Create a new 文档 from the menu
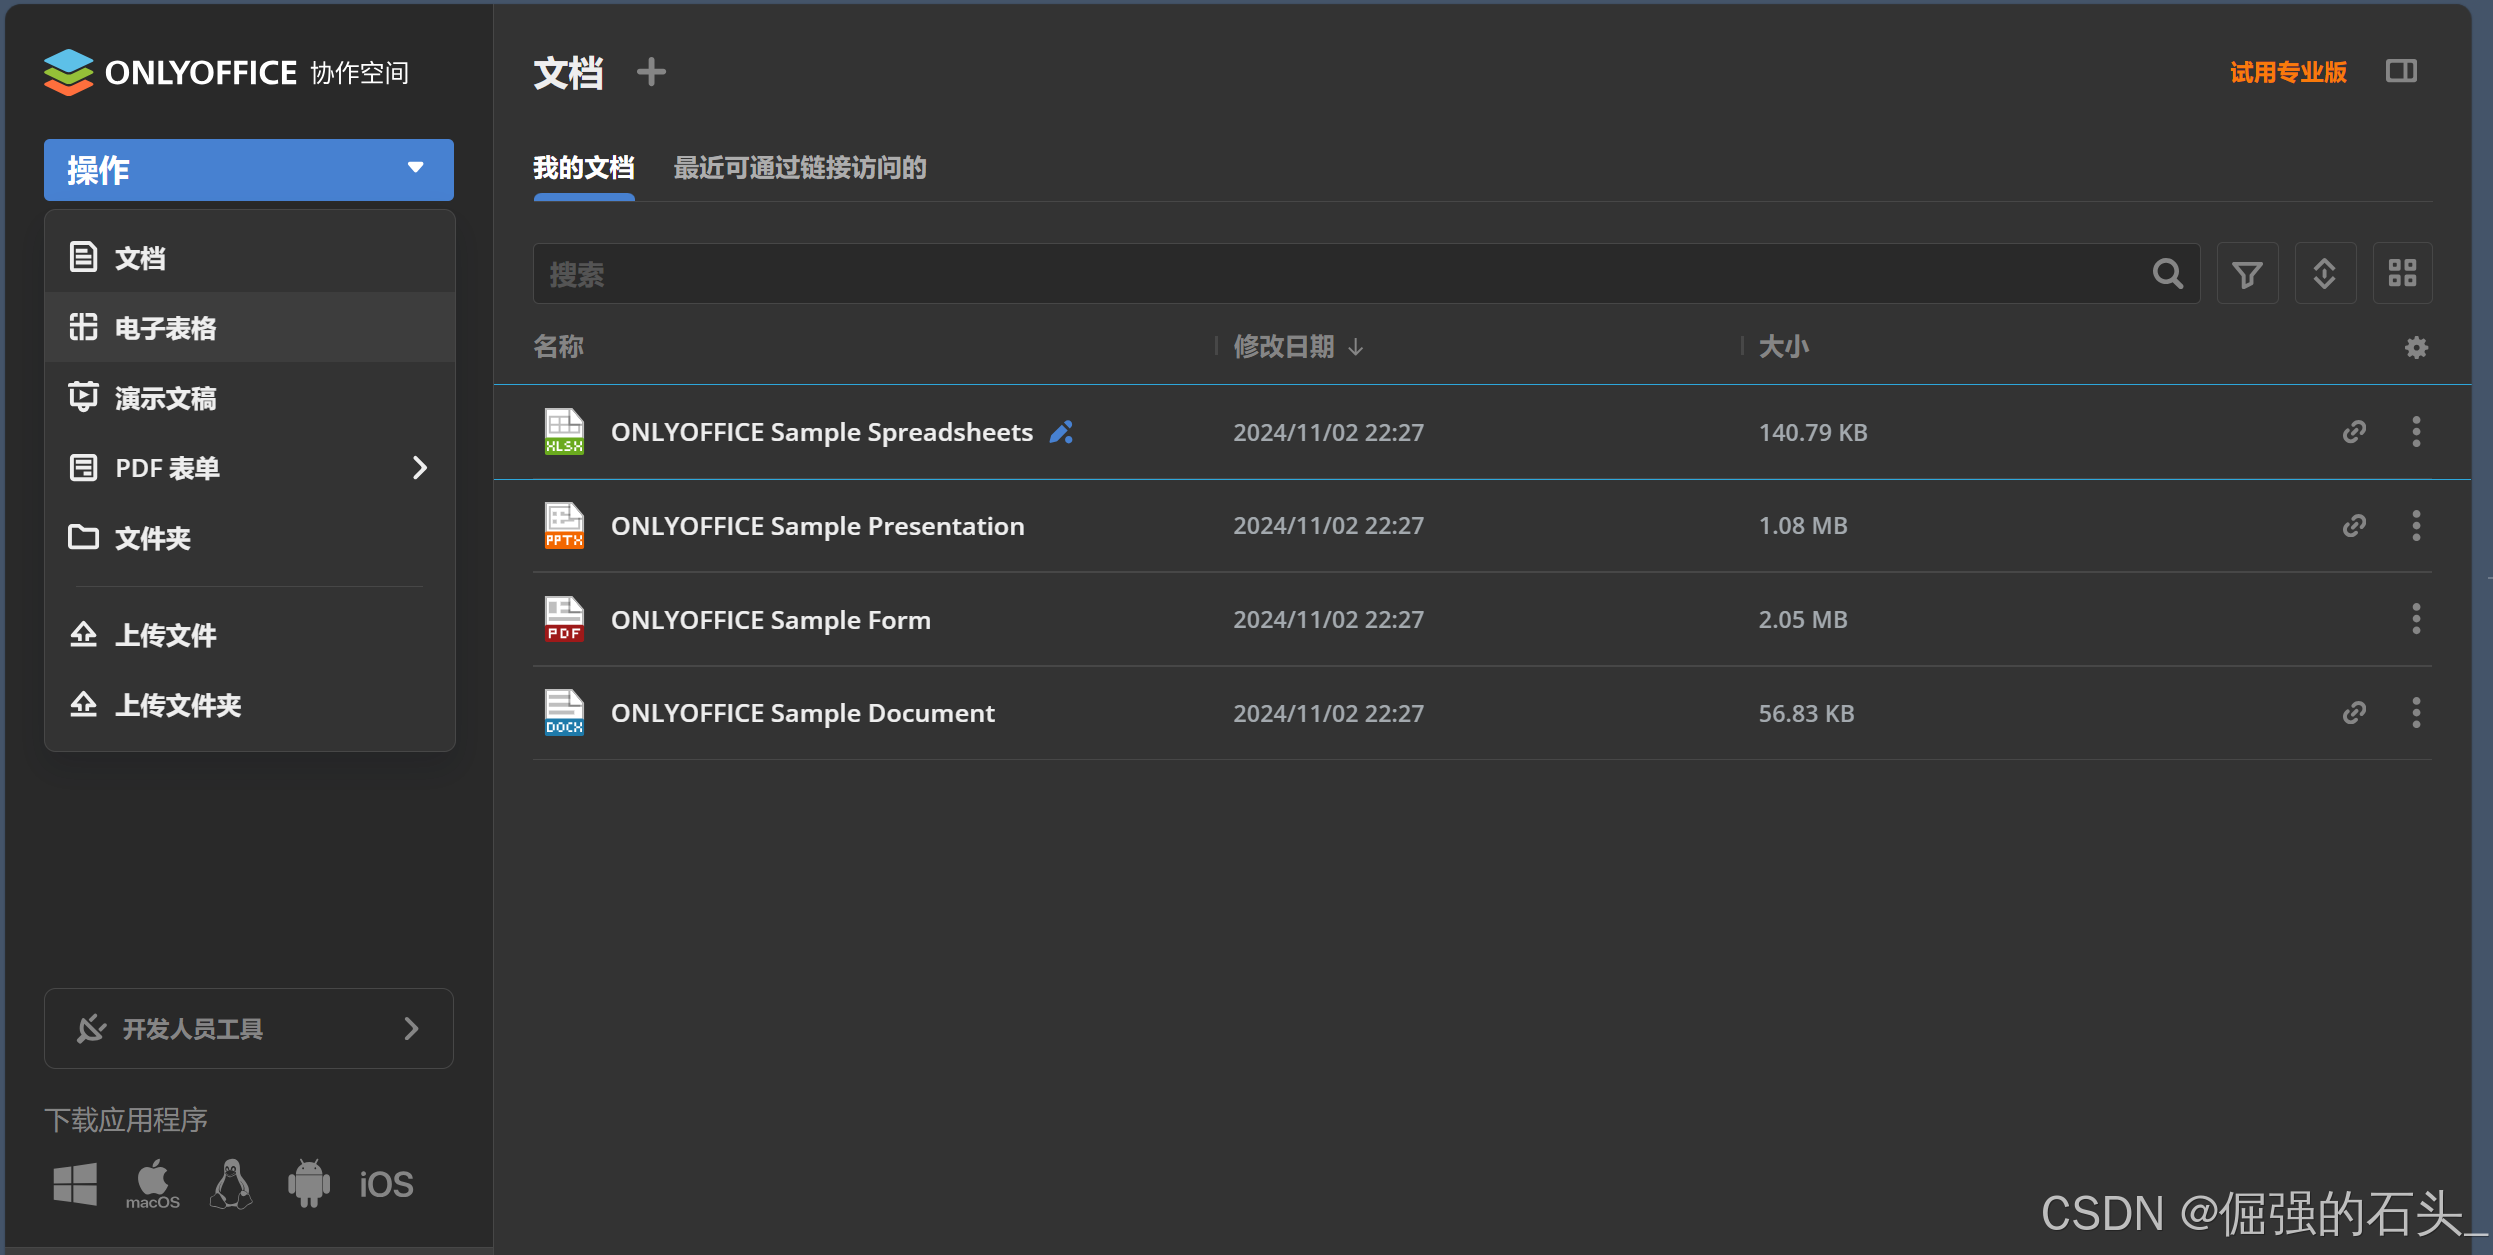The image size is (2493, 1255). coord(250,257)
